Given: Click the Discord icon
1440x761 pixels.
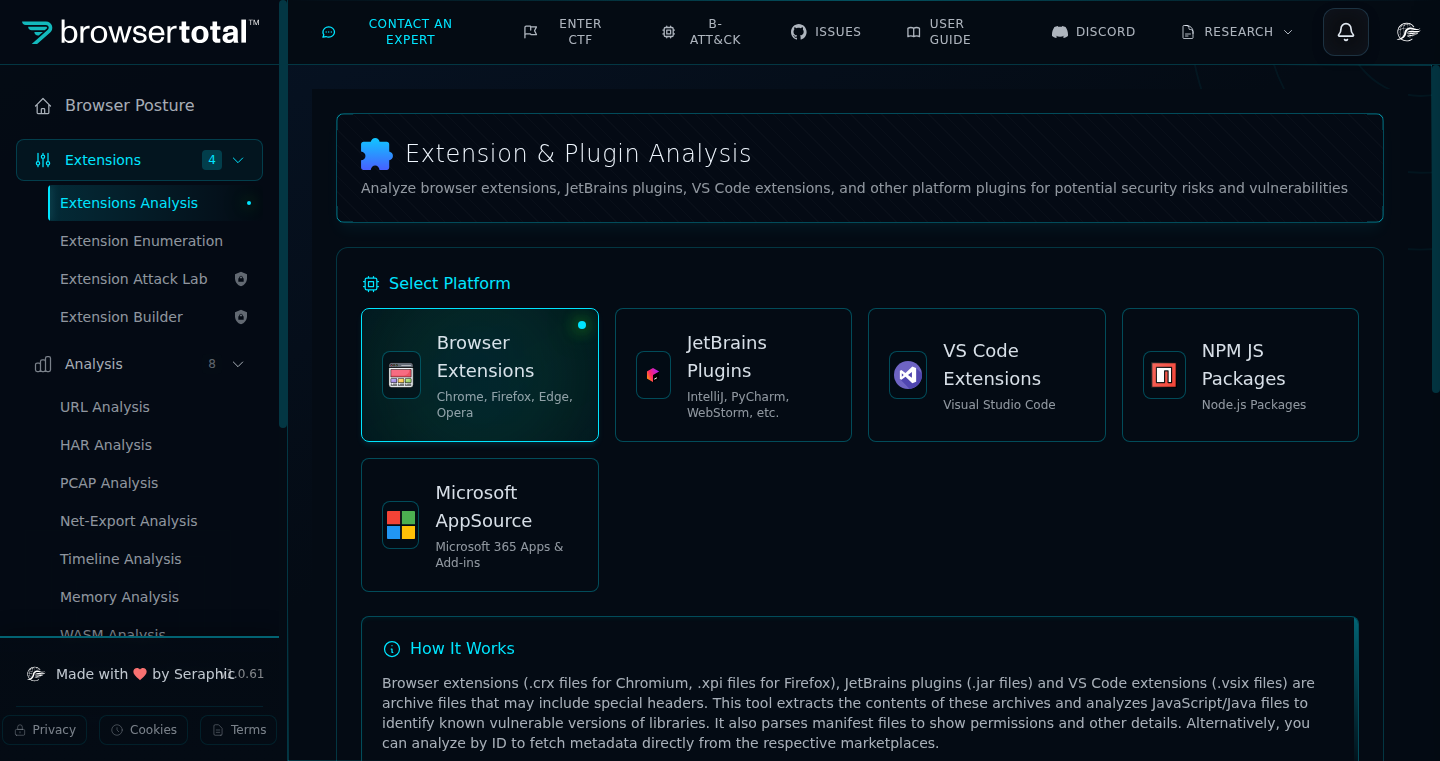Looking at the screenshot, I should click(1060, 32).
